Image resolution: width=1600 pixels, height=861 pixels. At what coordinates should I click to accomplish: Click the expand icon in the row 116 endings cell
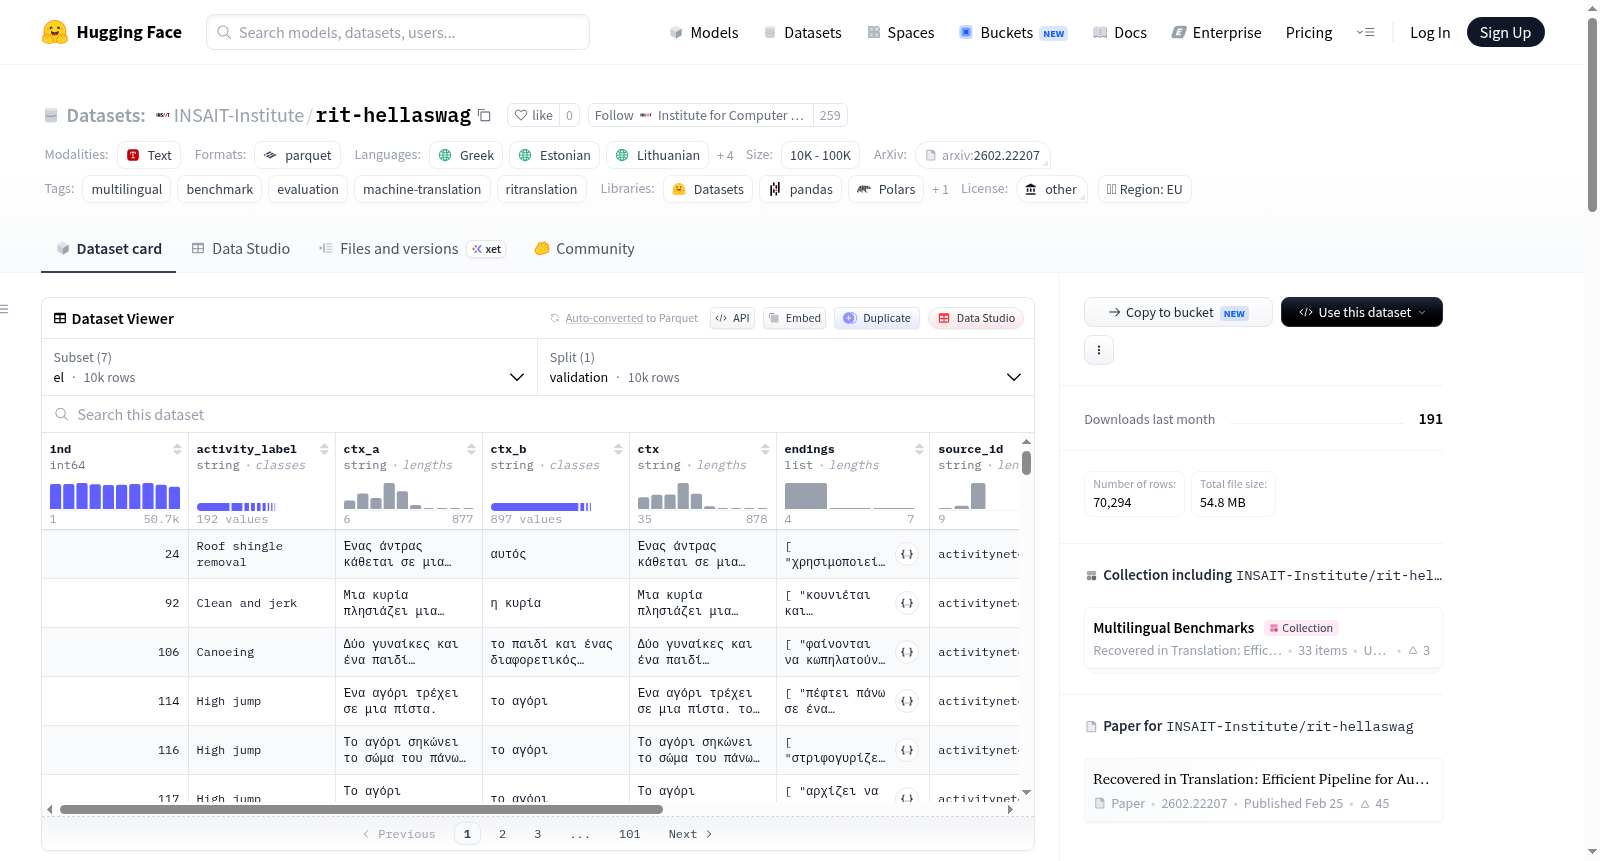(907, 750)
